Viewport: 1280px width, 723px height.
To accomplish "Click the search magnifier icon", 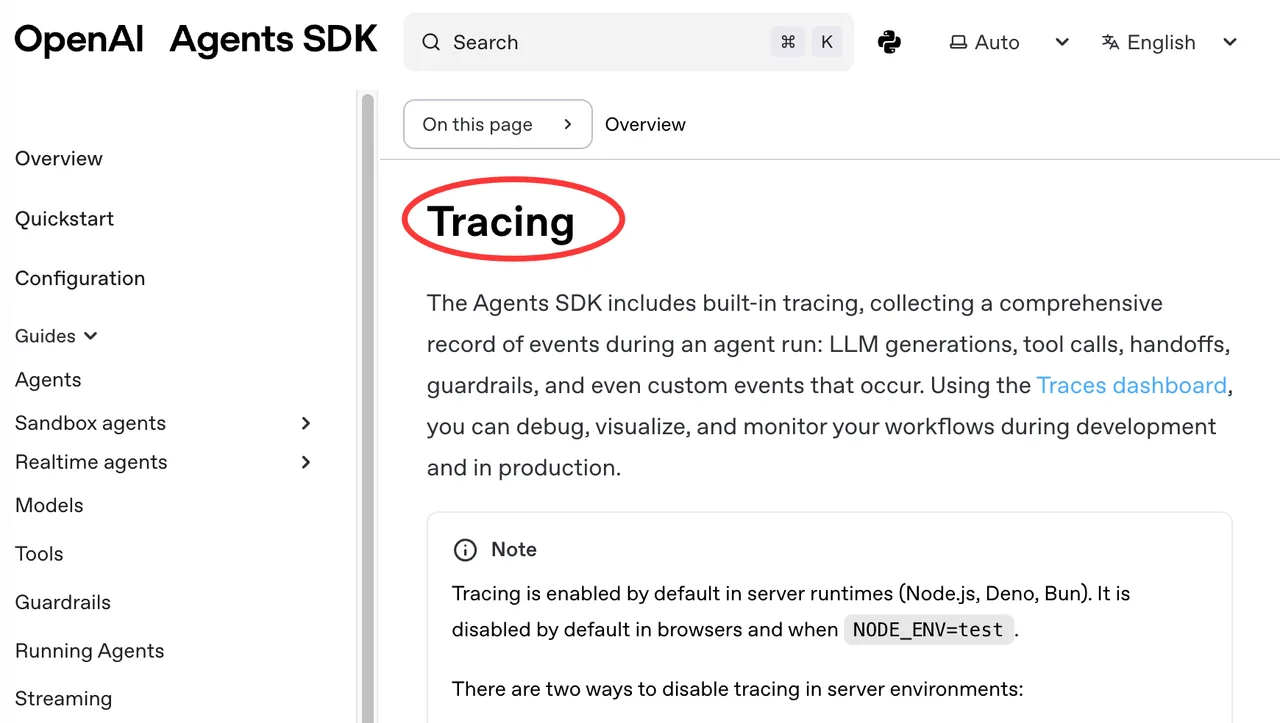I will pyautogui.click(x=431, y=42).
